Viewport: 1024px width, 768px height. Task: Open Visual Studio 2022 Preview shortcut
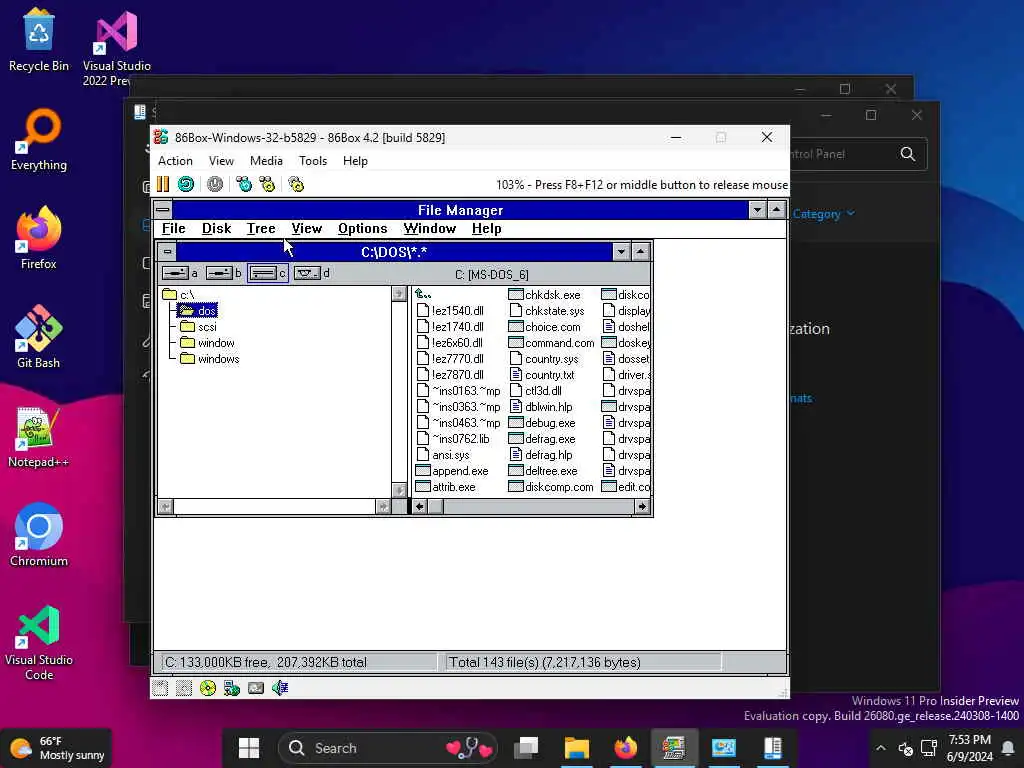point(117,48)
